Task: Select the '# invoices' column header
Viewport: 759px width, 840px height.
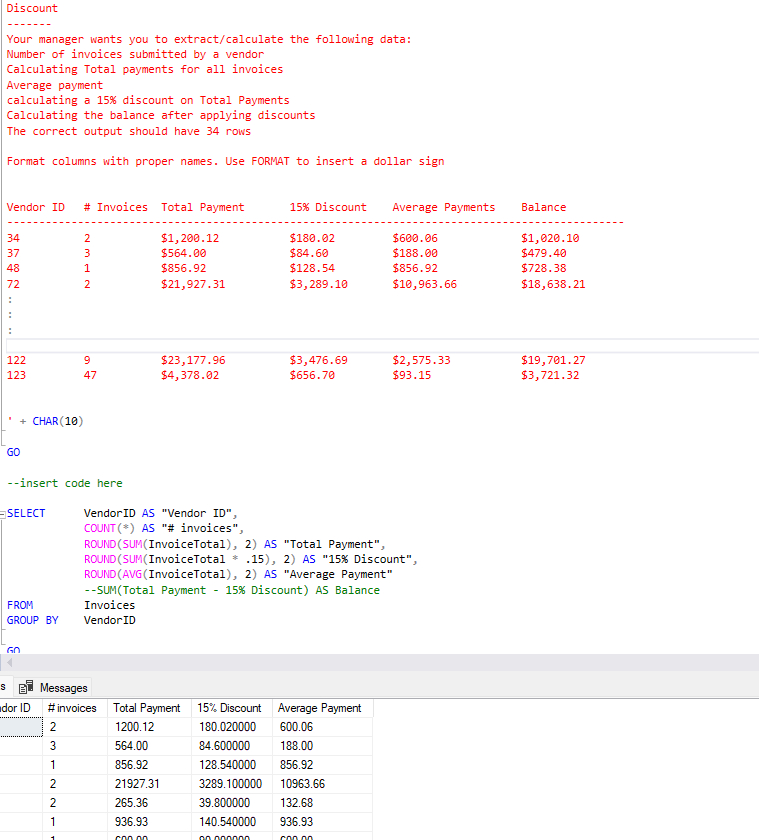Action: tap(74, 708)
